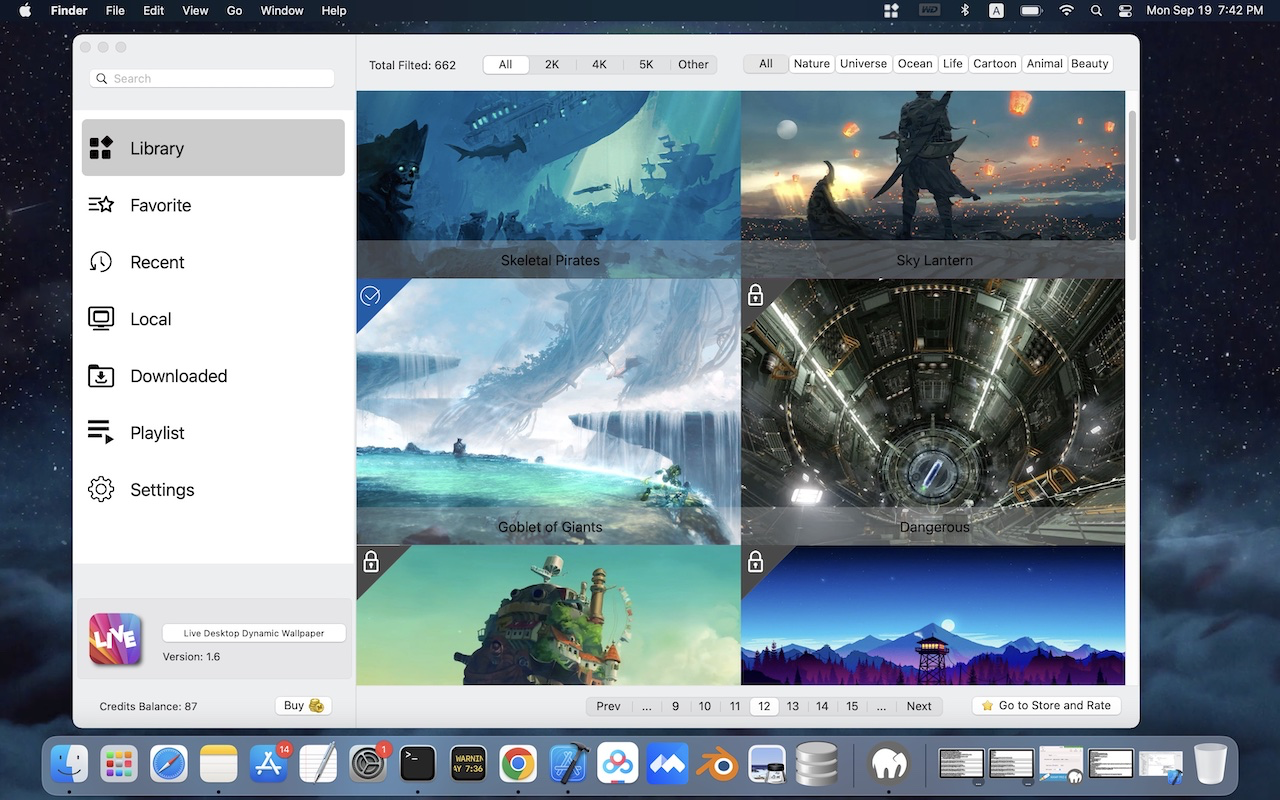
Task: Open the Settings gear icon
Action: point(101,490)
